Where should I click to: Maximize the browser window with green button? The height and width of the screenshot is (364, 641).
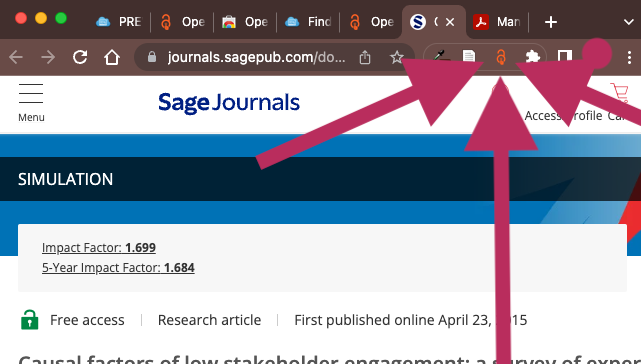61,18
